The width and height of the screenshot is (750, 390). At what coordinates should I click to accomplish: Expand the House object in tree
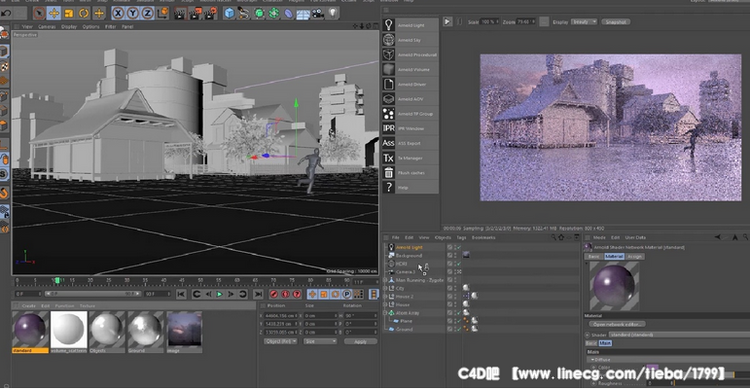pos(386,304)
